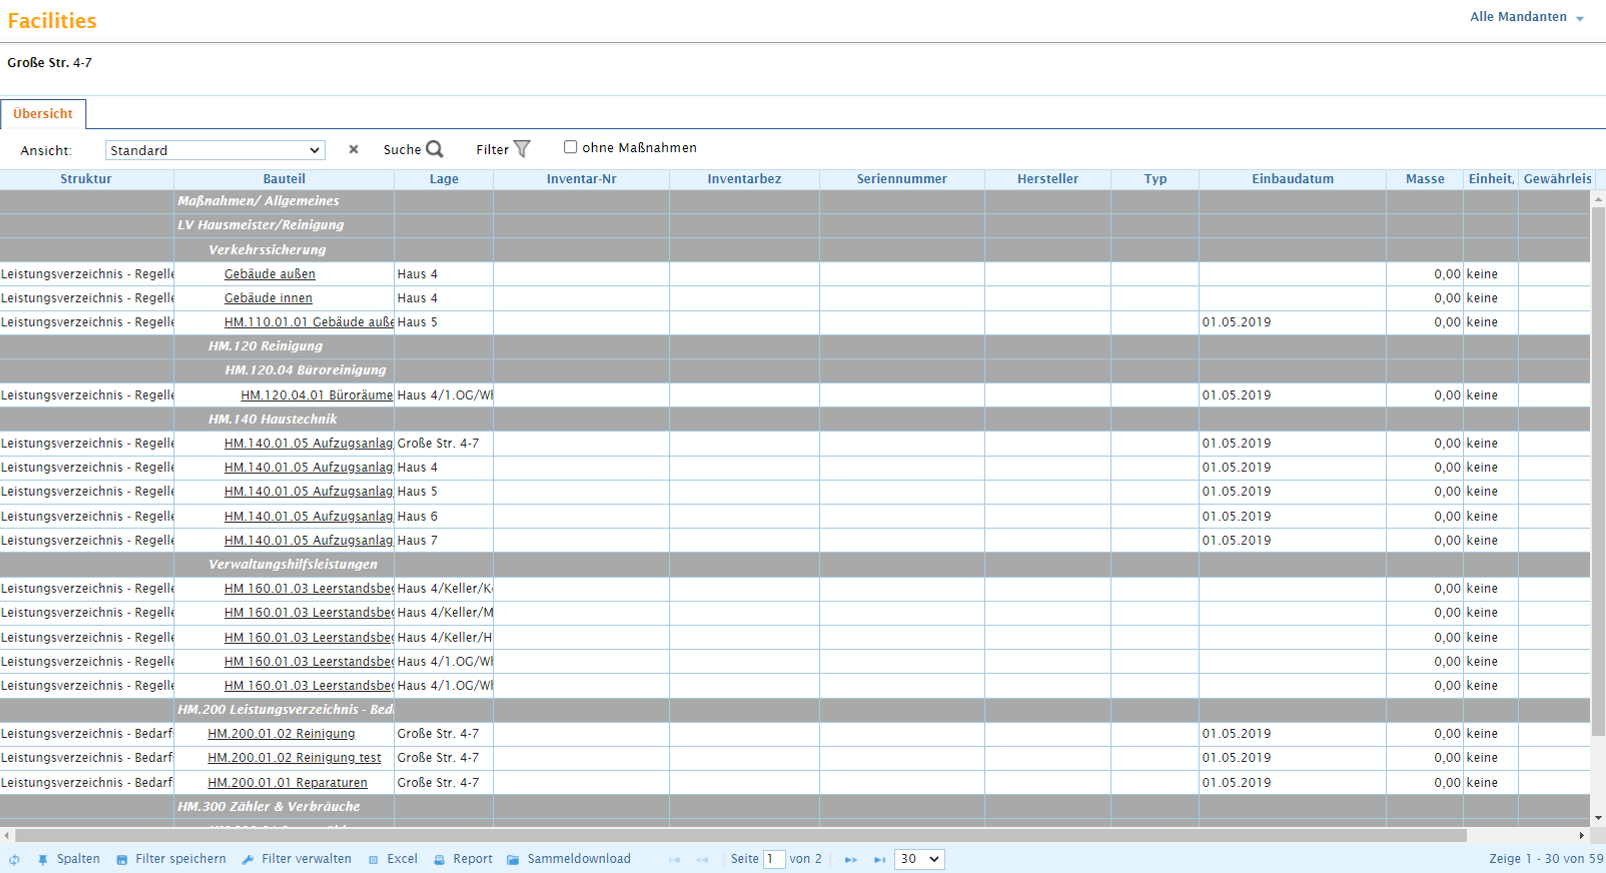Sort by the Einbaudatum column header
The width and height of the screenshot is (1606, 873).
(x=1292, y=179)
